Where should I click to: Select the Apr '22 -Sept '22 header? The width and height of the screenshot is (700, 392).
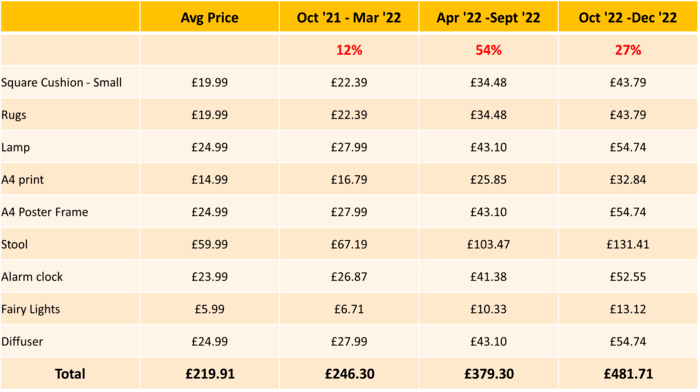click(488, 17)
